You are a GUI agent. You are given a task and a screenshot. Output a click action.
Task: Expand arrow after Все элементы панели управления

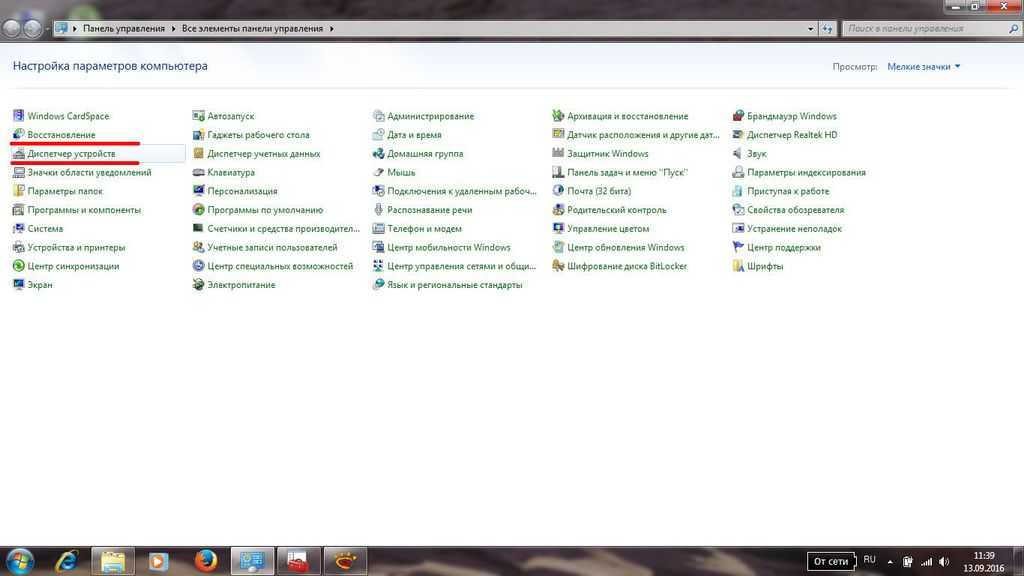[x=332, y=29]
